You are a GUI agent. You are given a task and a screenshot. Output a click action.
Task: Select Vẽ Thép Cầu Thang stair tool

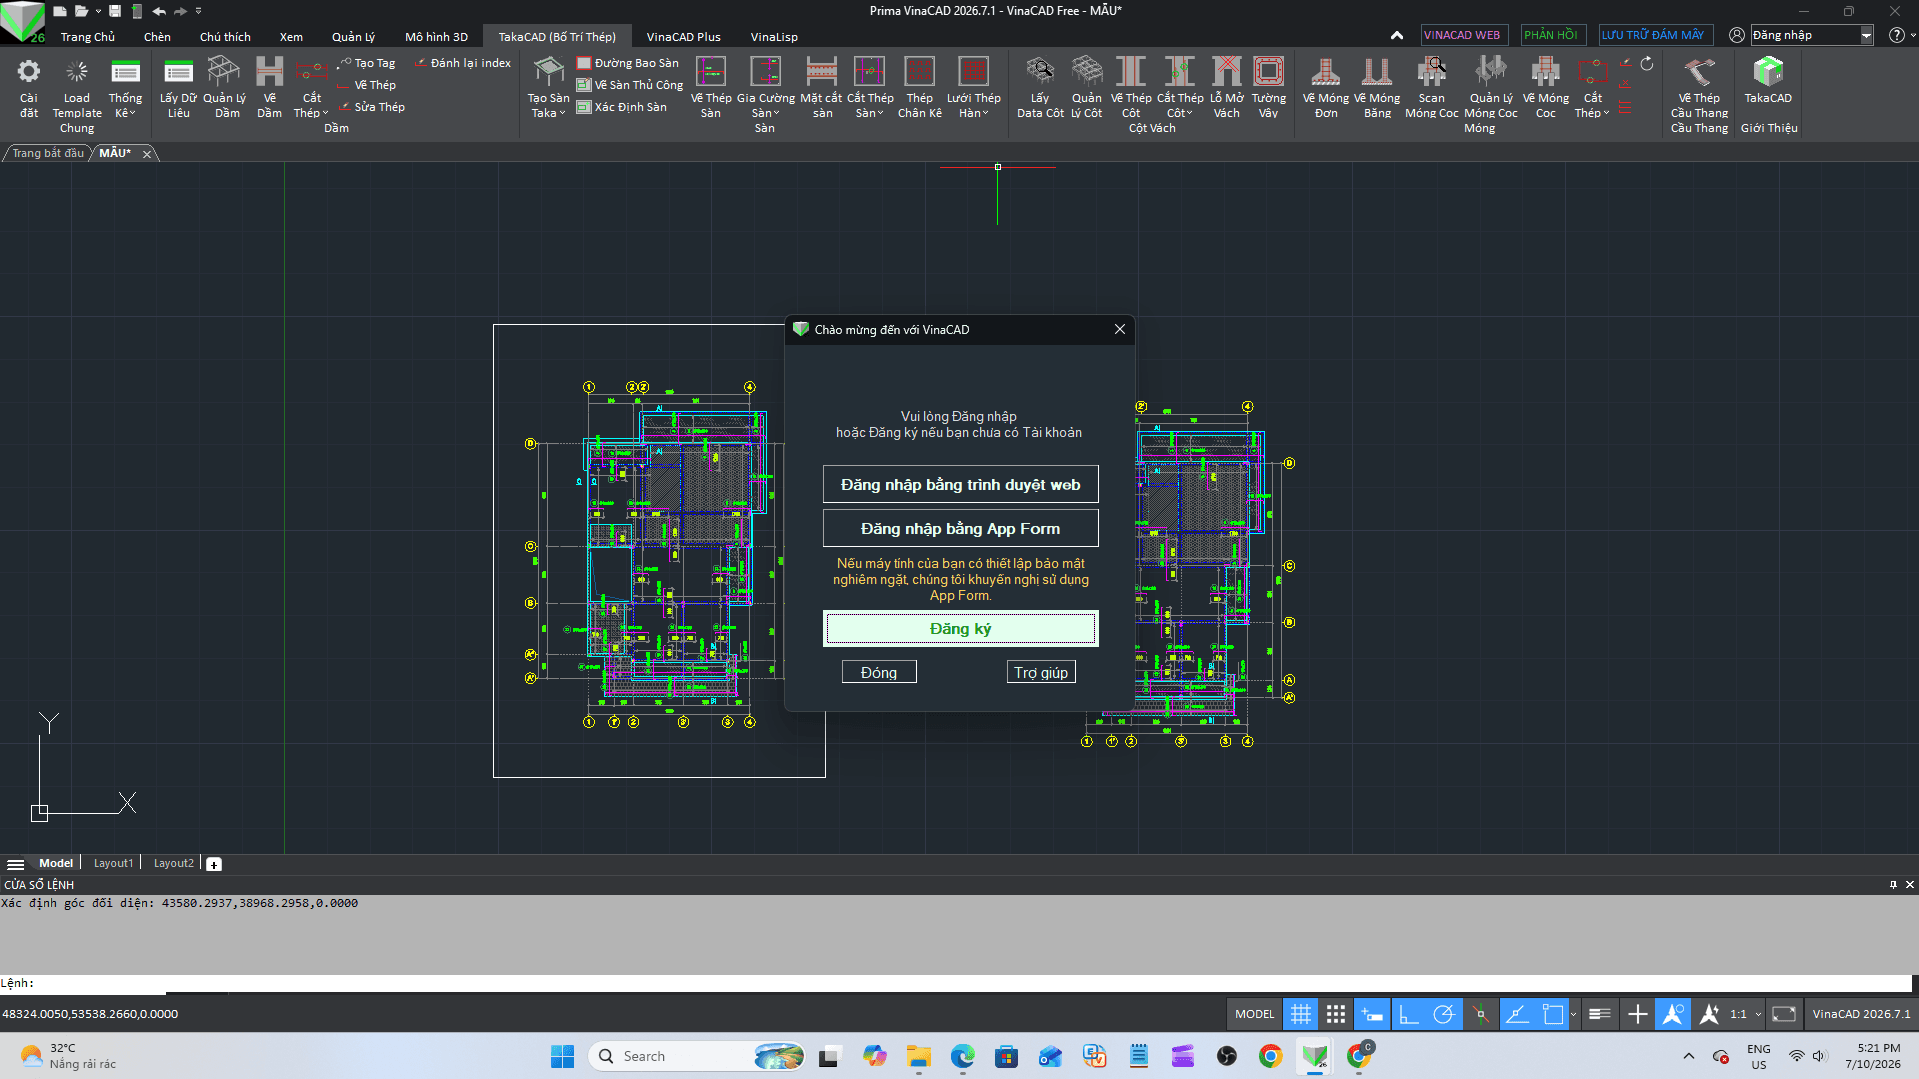(1699, 87)
